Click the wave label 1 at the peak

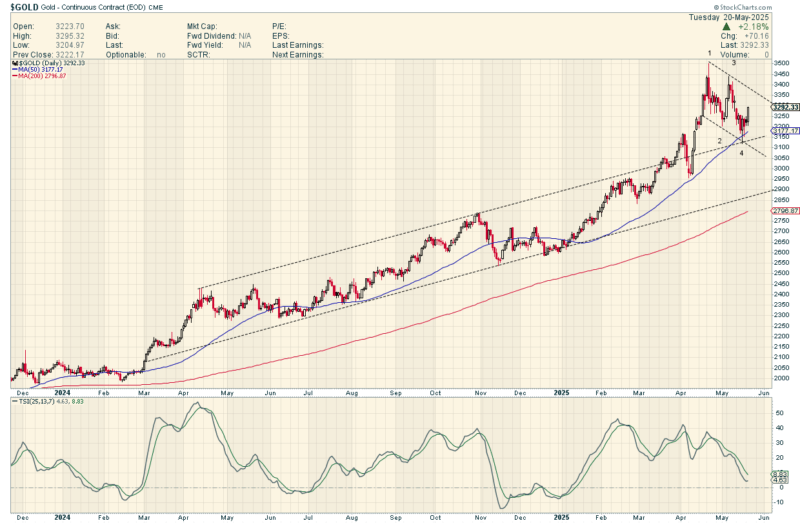[x=709, y=52]
